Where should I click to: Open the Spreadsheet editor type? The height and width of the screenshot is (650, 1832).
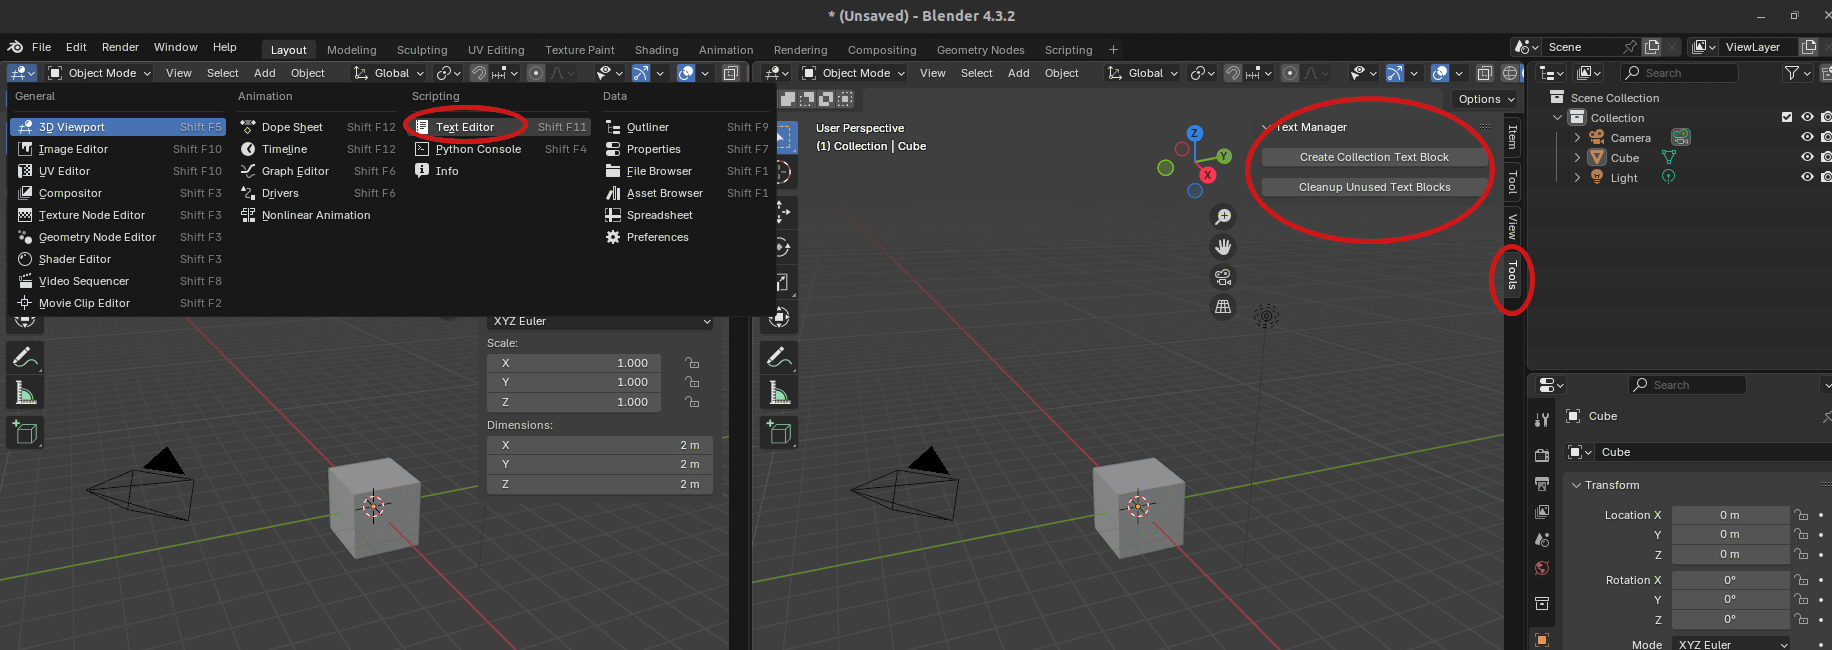click(687, 215)
